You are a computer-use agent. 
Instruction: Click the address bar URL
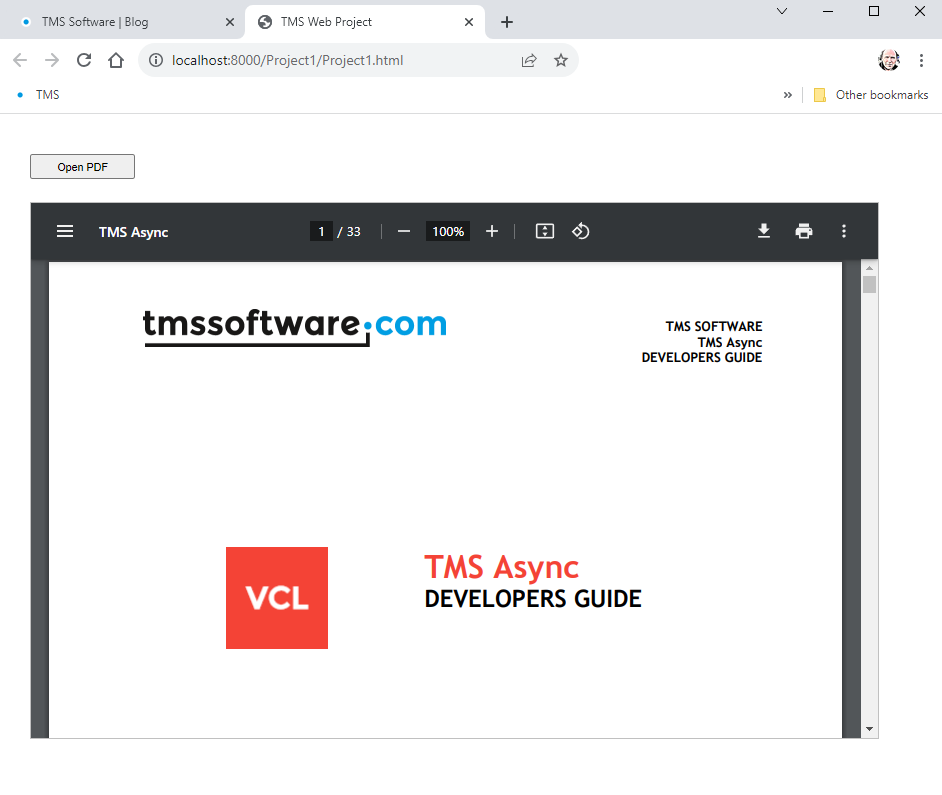(x=287, y=60)
